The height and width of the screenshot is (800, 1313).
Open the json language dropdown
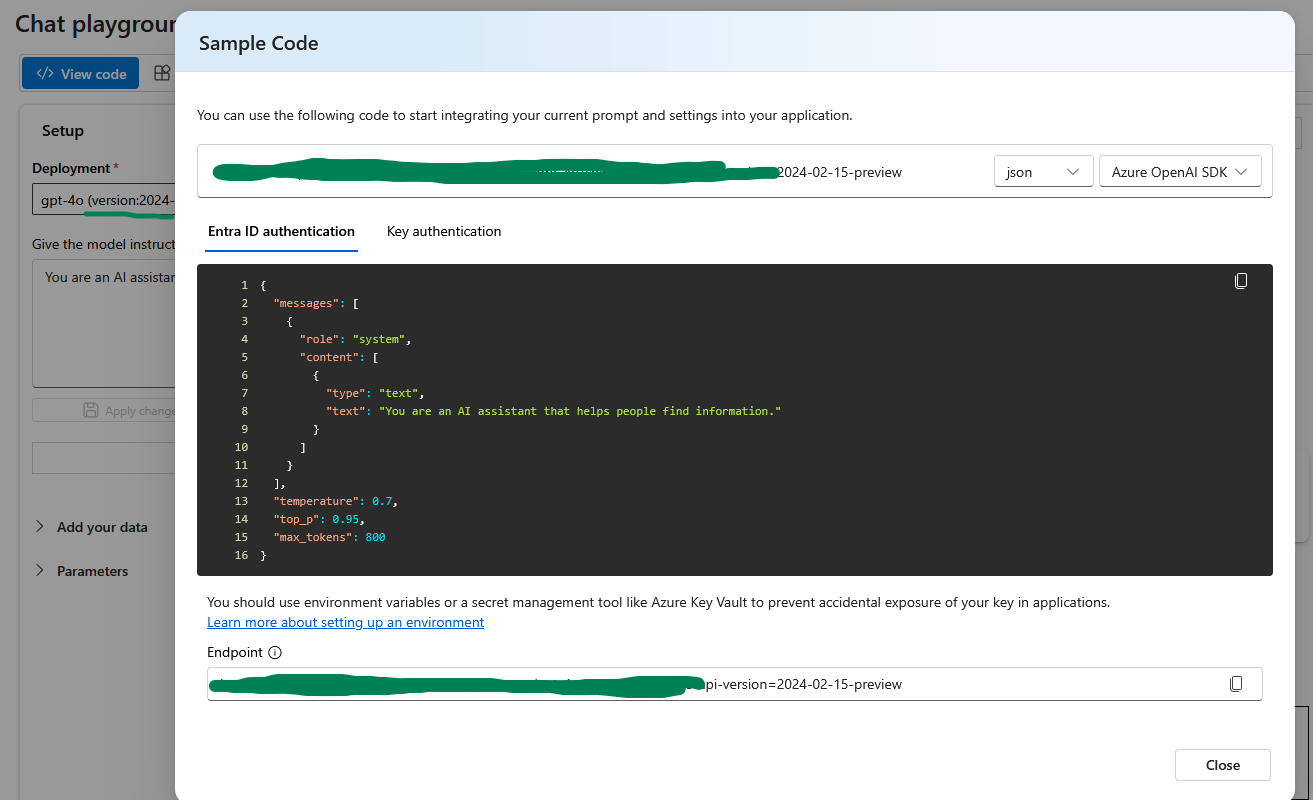[x=1043, y=172]
